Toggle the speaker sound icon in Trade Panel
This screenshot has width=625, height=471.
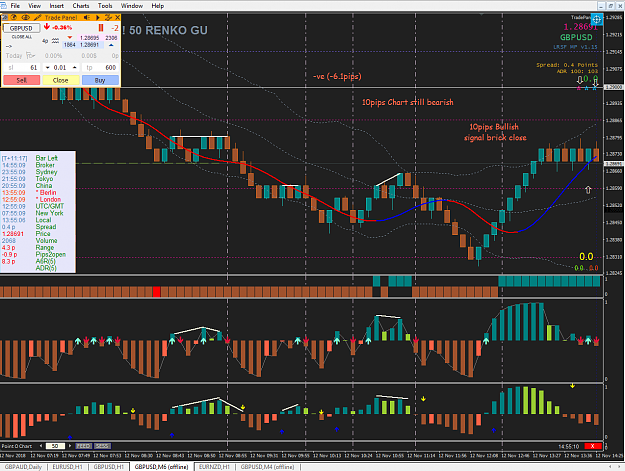click(86, 18)
